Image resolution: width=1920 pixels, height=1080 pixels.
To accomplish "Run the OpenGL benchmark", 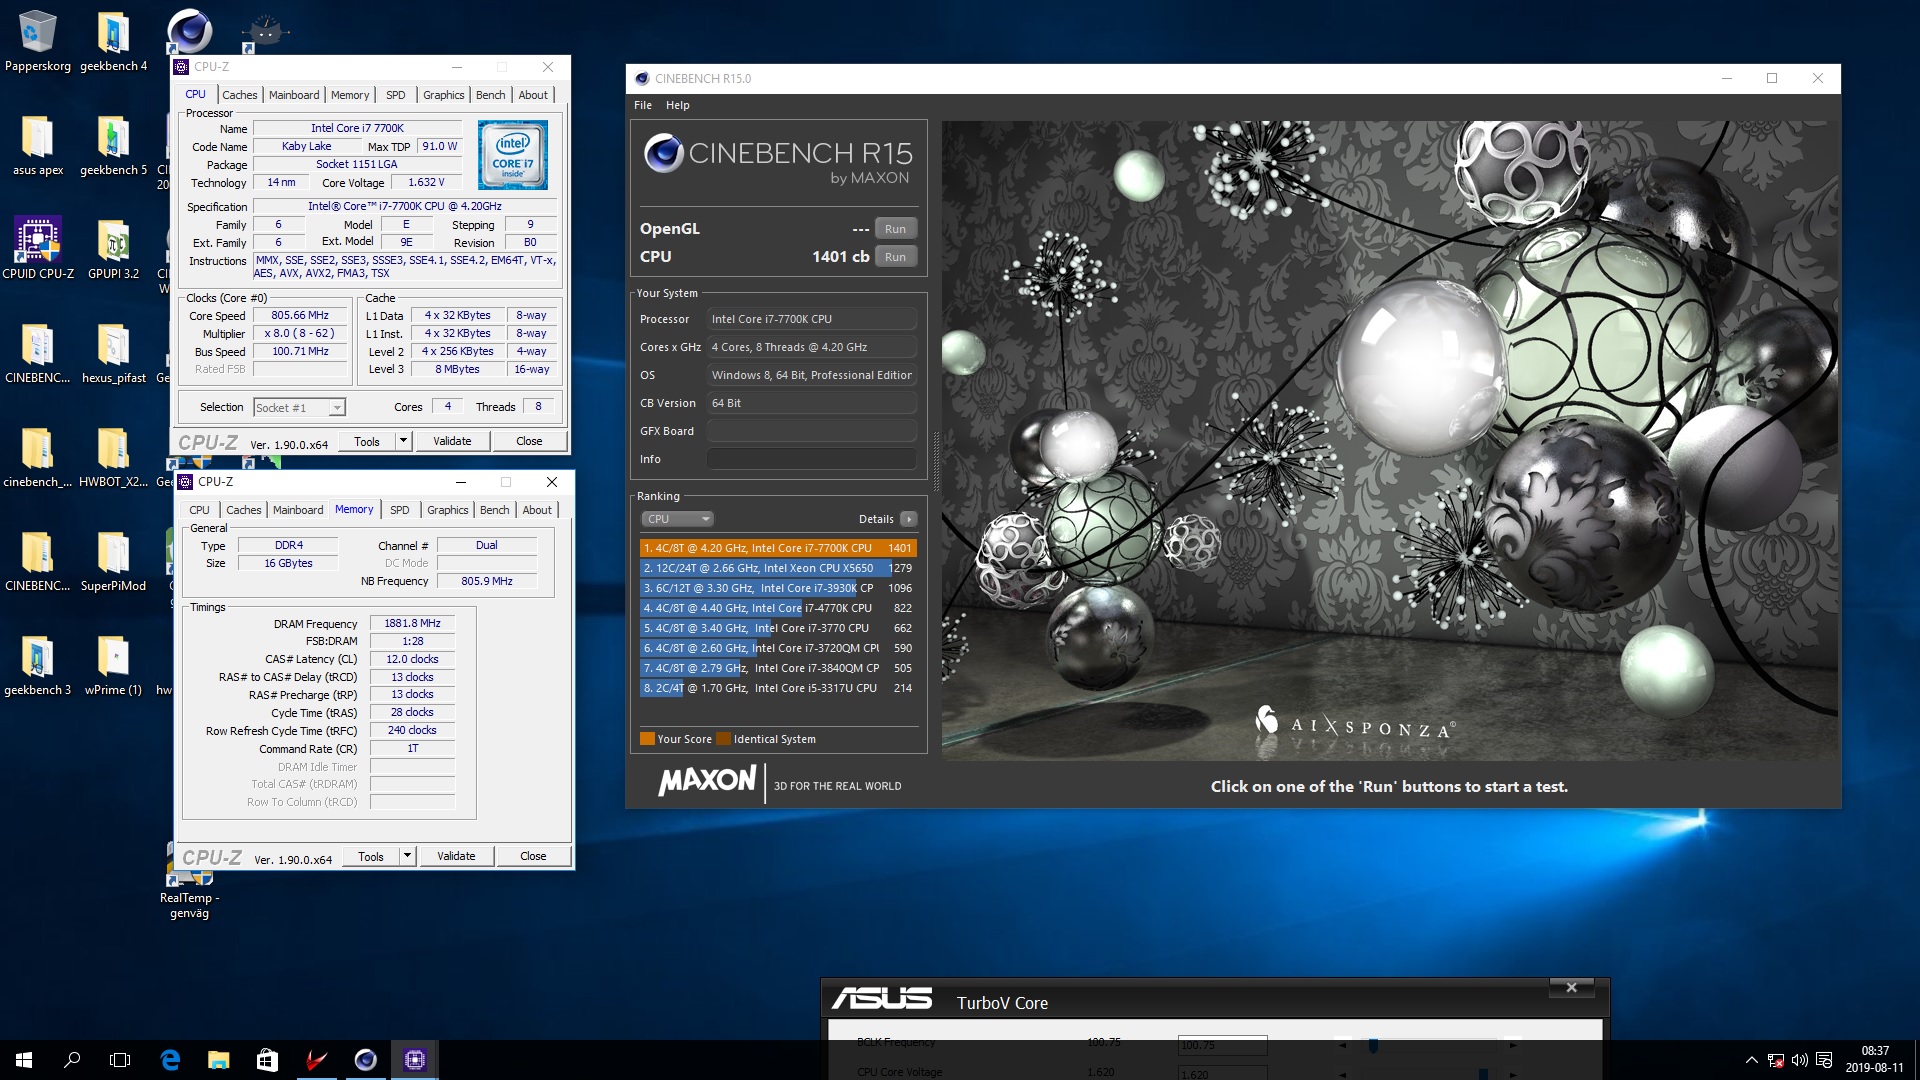I will 895,229.
